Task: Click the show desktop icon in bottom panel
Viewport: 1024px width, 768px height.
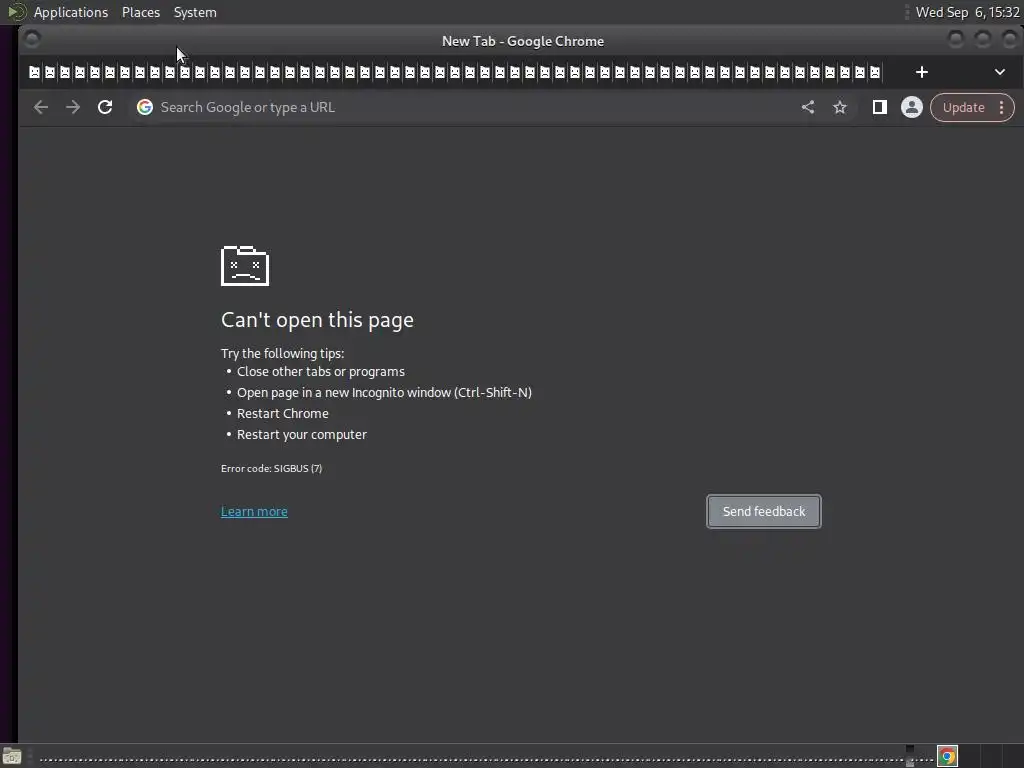Action: pos(12,756)
